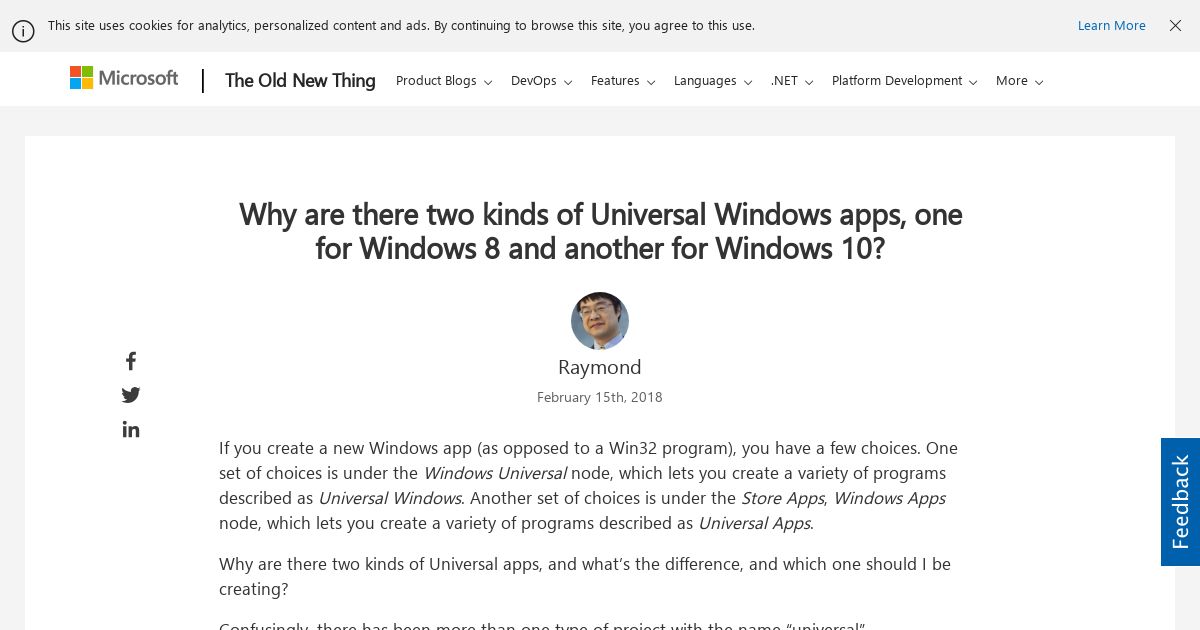This screenshot has height=630, width=1200.
Task: Expand the Features menu
Action: coord(623,81)
